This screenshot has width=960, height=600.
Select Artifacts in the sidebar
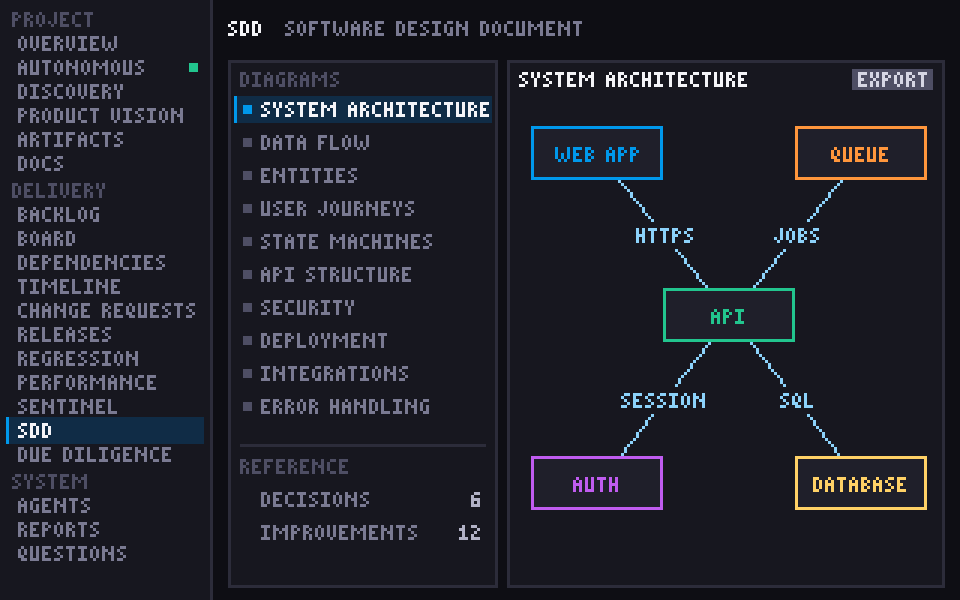pos(70,140)
